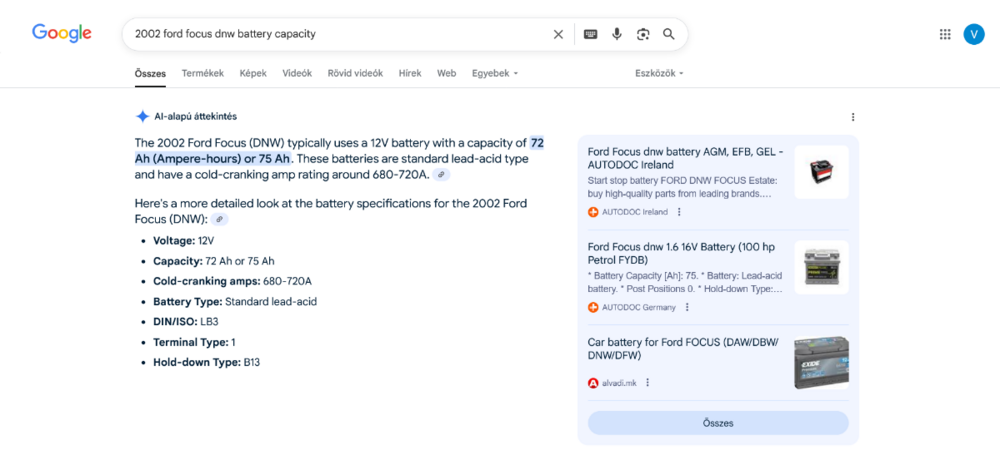Start voice search with microphone icon
Screen dimensions: 1000x450
coord(617,34)
